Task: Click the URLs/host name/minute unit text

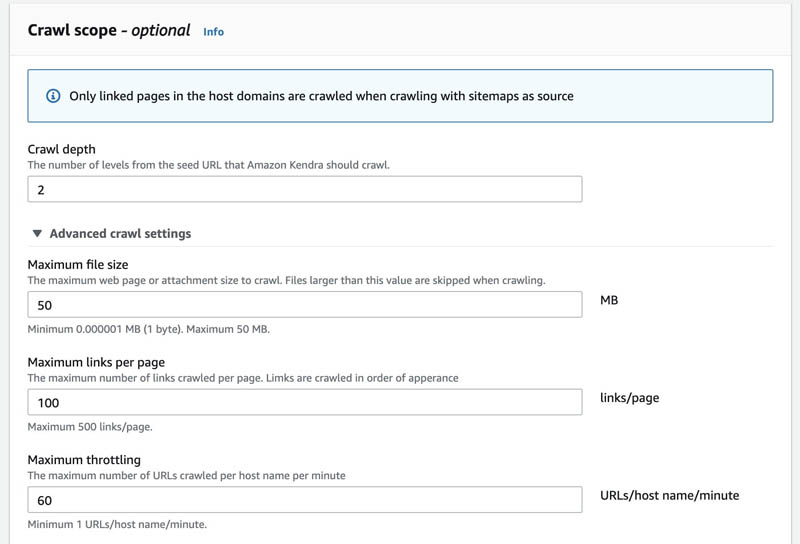Action: [x=669, y=495]
